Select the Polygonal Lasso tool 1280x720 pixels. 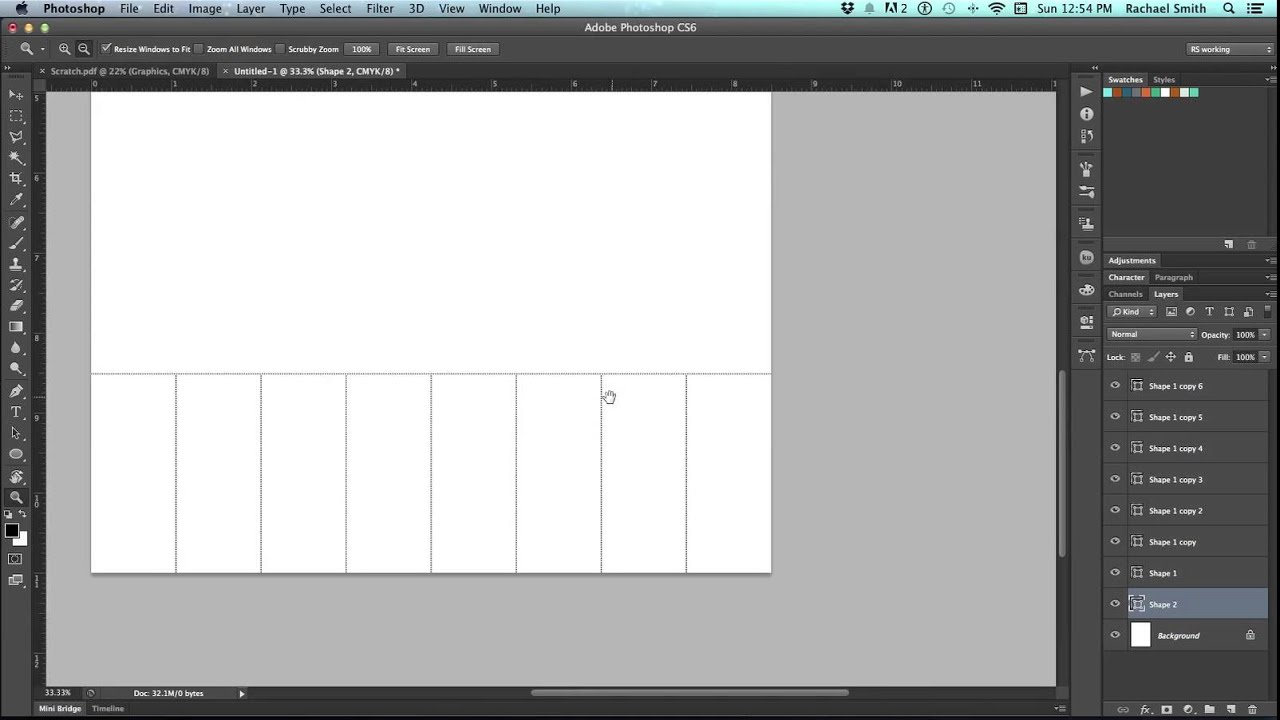16,137
